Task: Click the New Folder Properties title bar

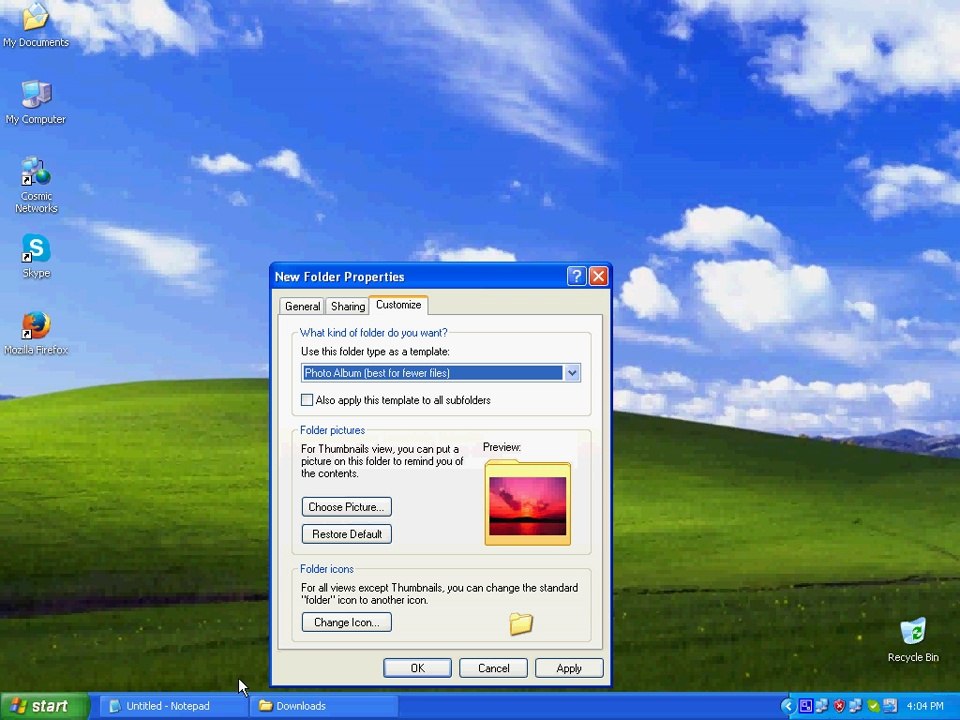Action: (x=416, y=277)
